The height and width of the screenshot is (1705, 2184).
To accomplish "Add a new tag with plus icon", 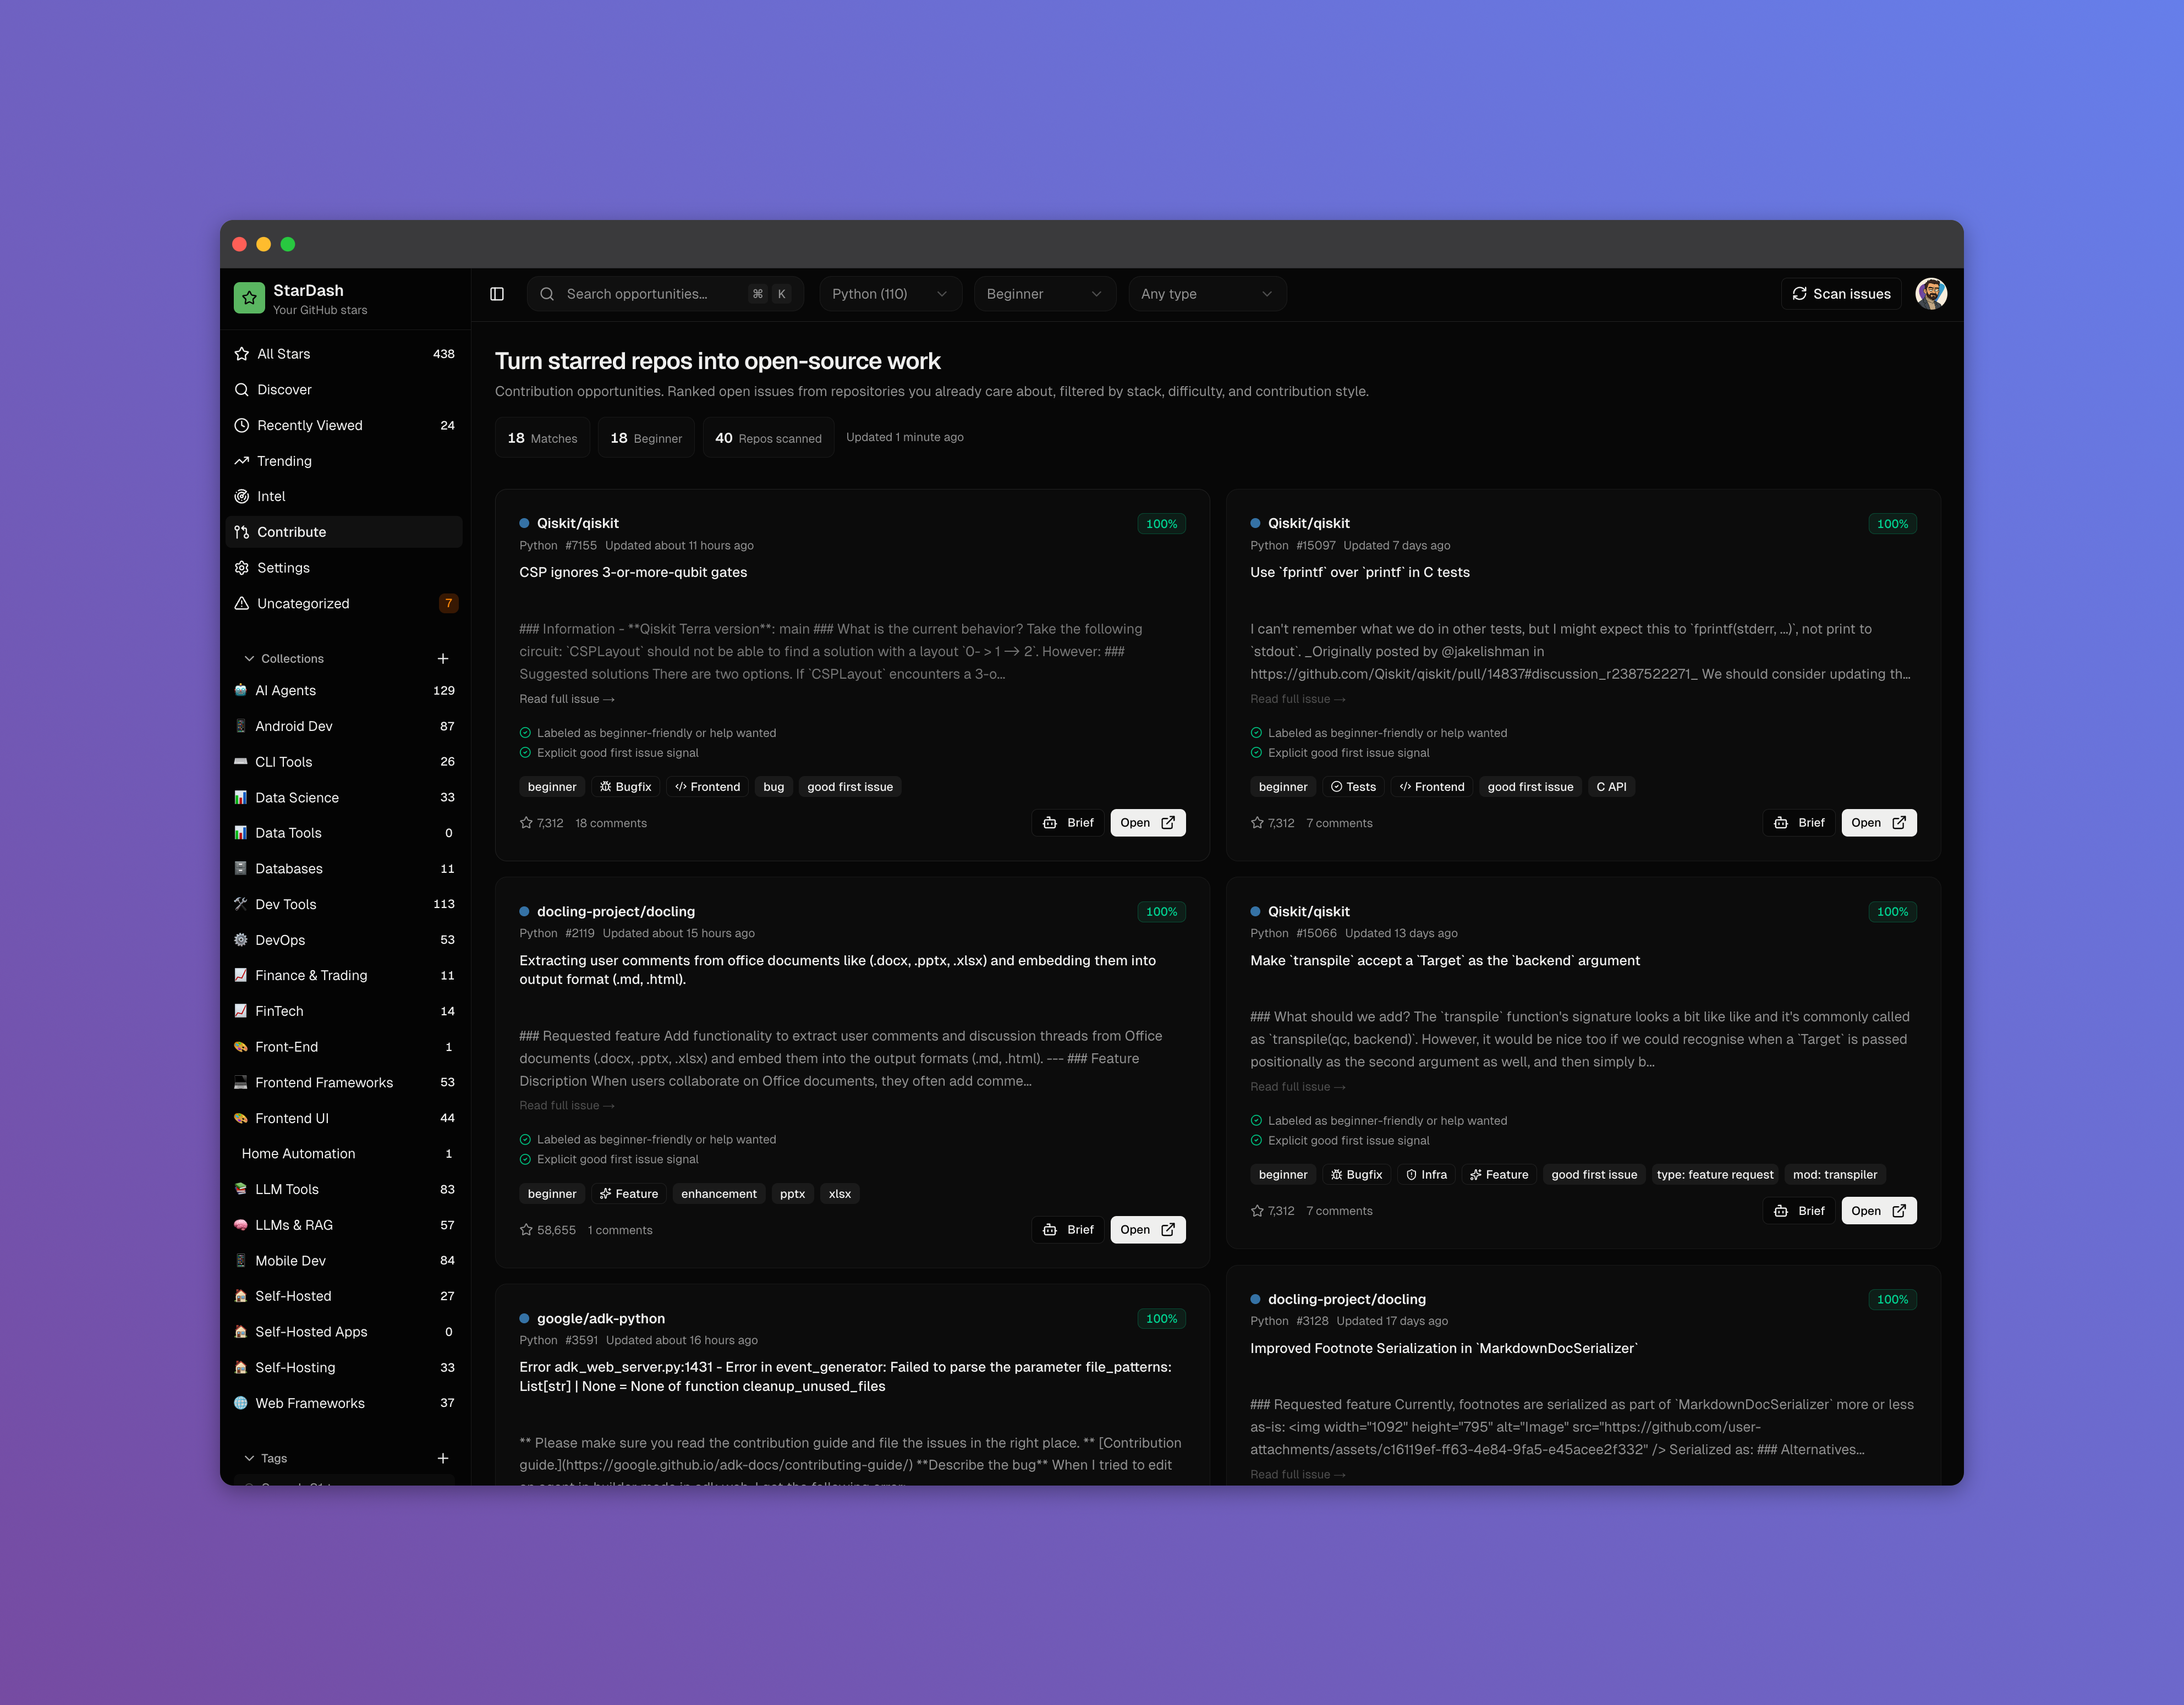I will point(443,1458).
